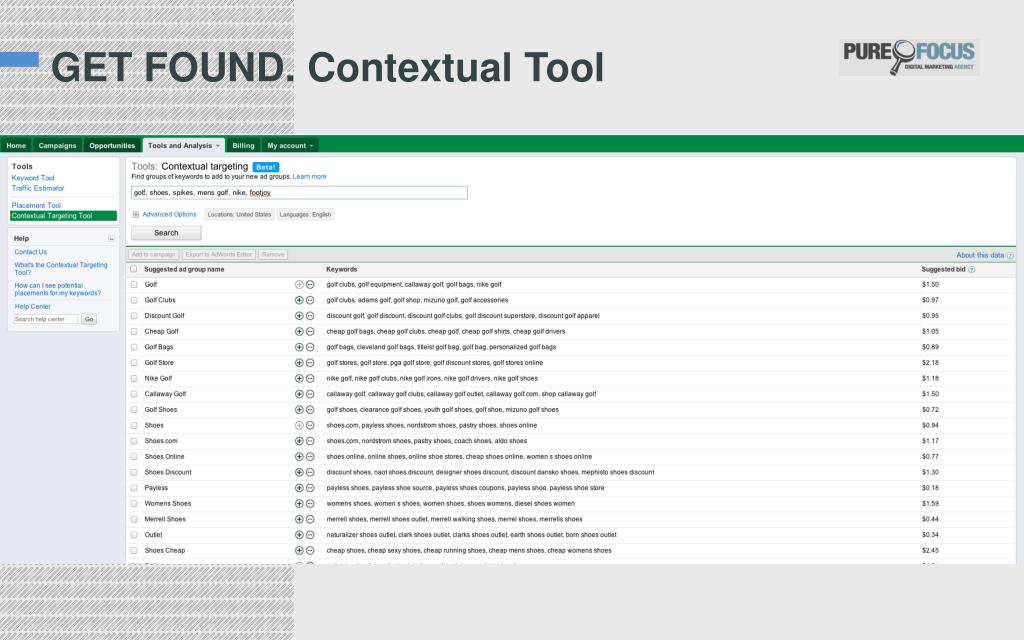Add the Shoes Online ad group (plus icon)
The width and height of the screenshot is (1024, 640).
pyautogui.click(x=299, y=457)
